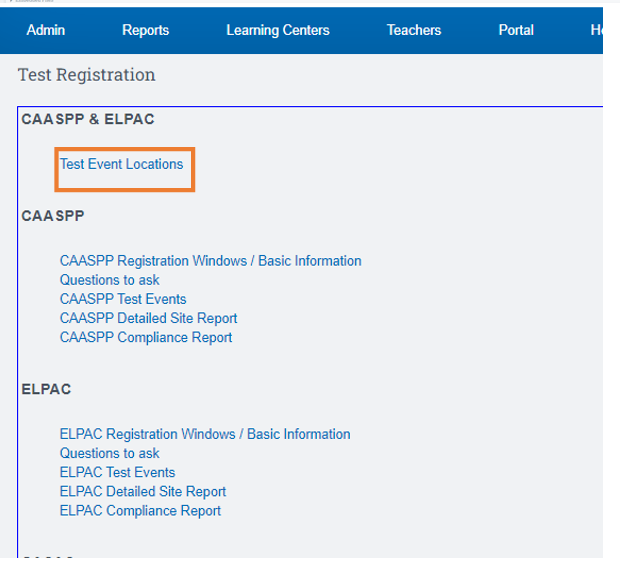Screen dimensions: 620x574
Task: Go to CAASPP Test Events
Action: coord(123,299)
